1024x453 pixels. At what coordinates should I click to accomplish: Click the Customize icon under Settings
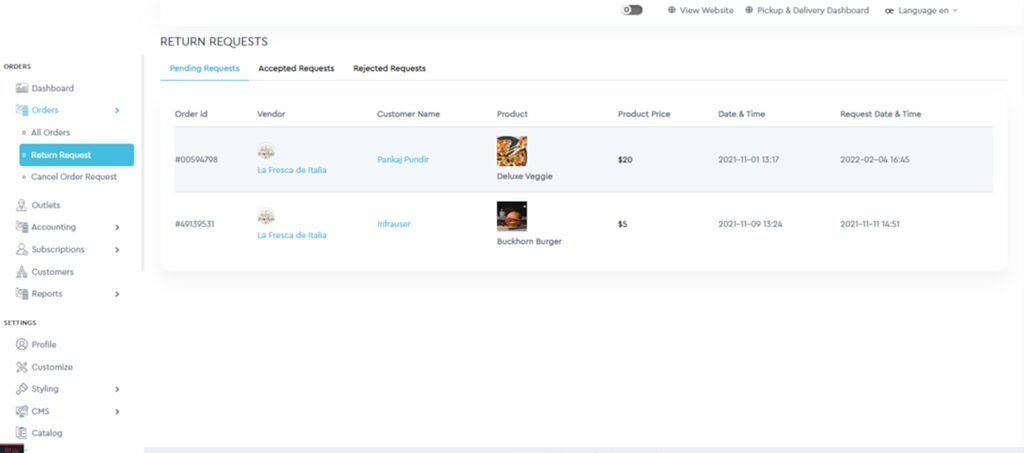tap(22, 367)
